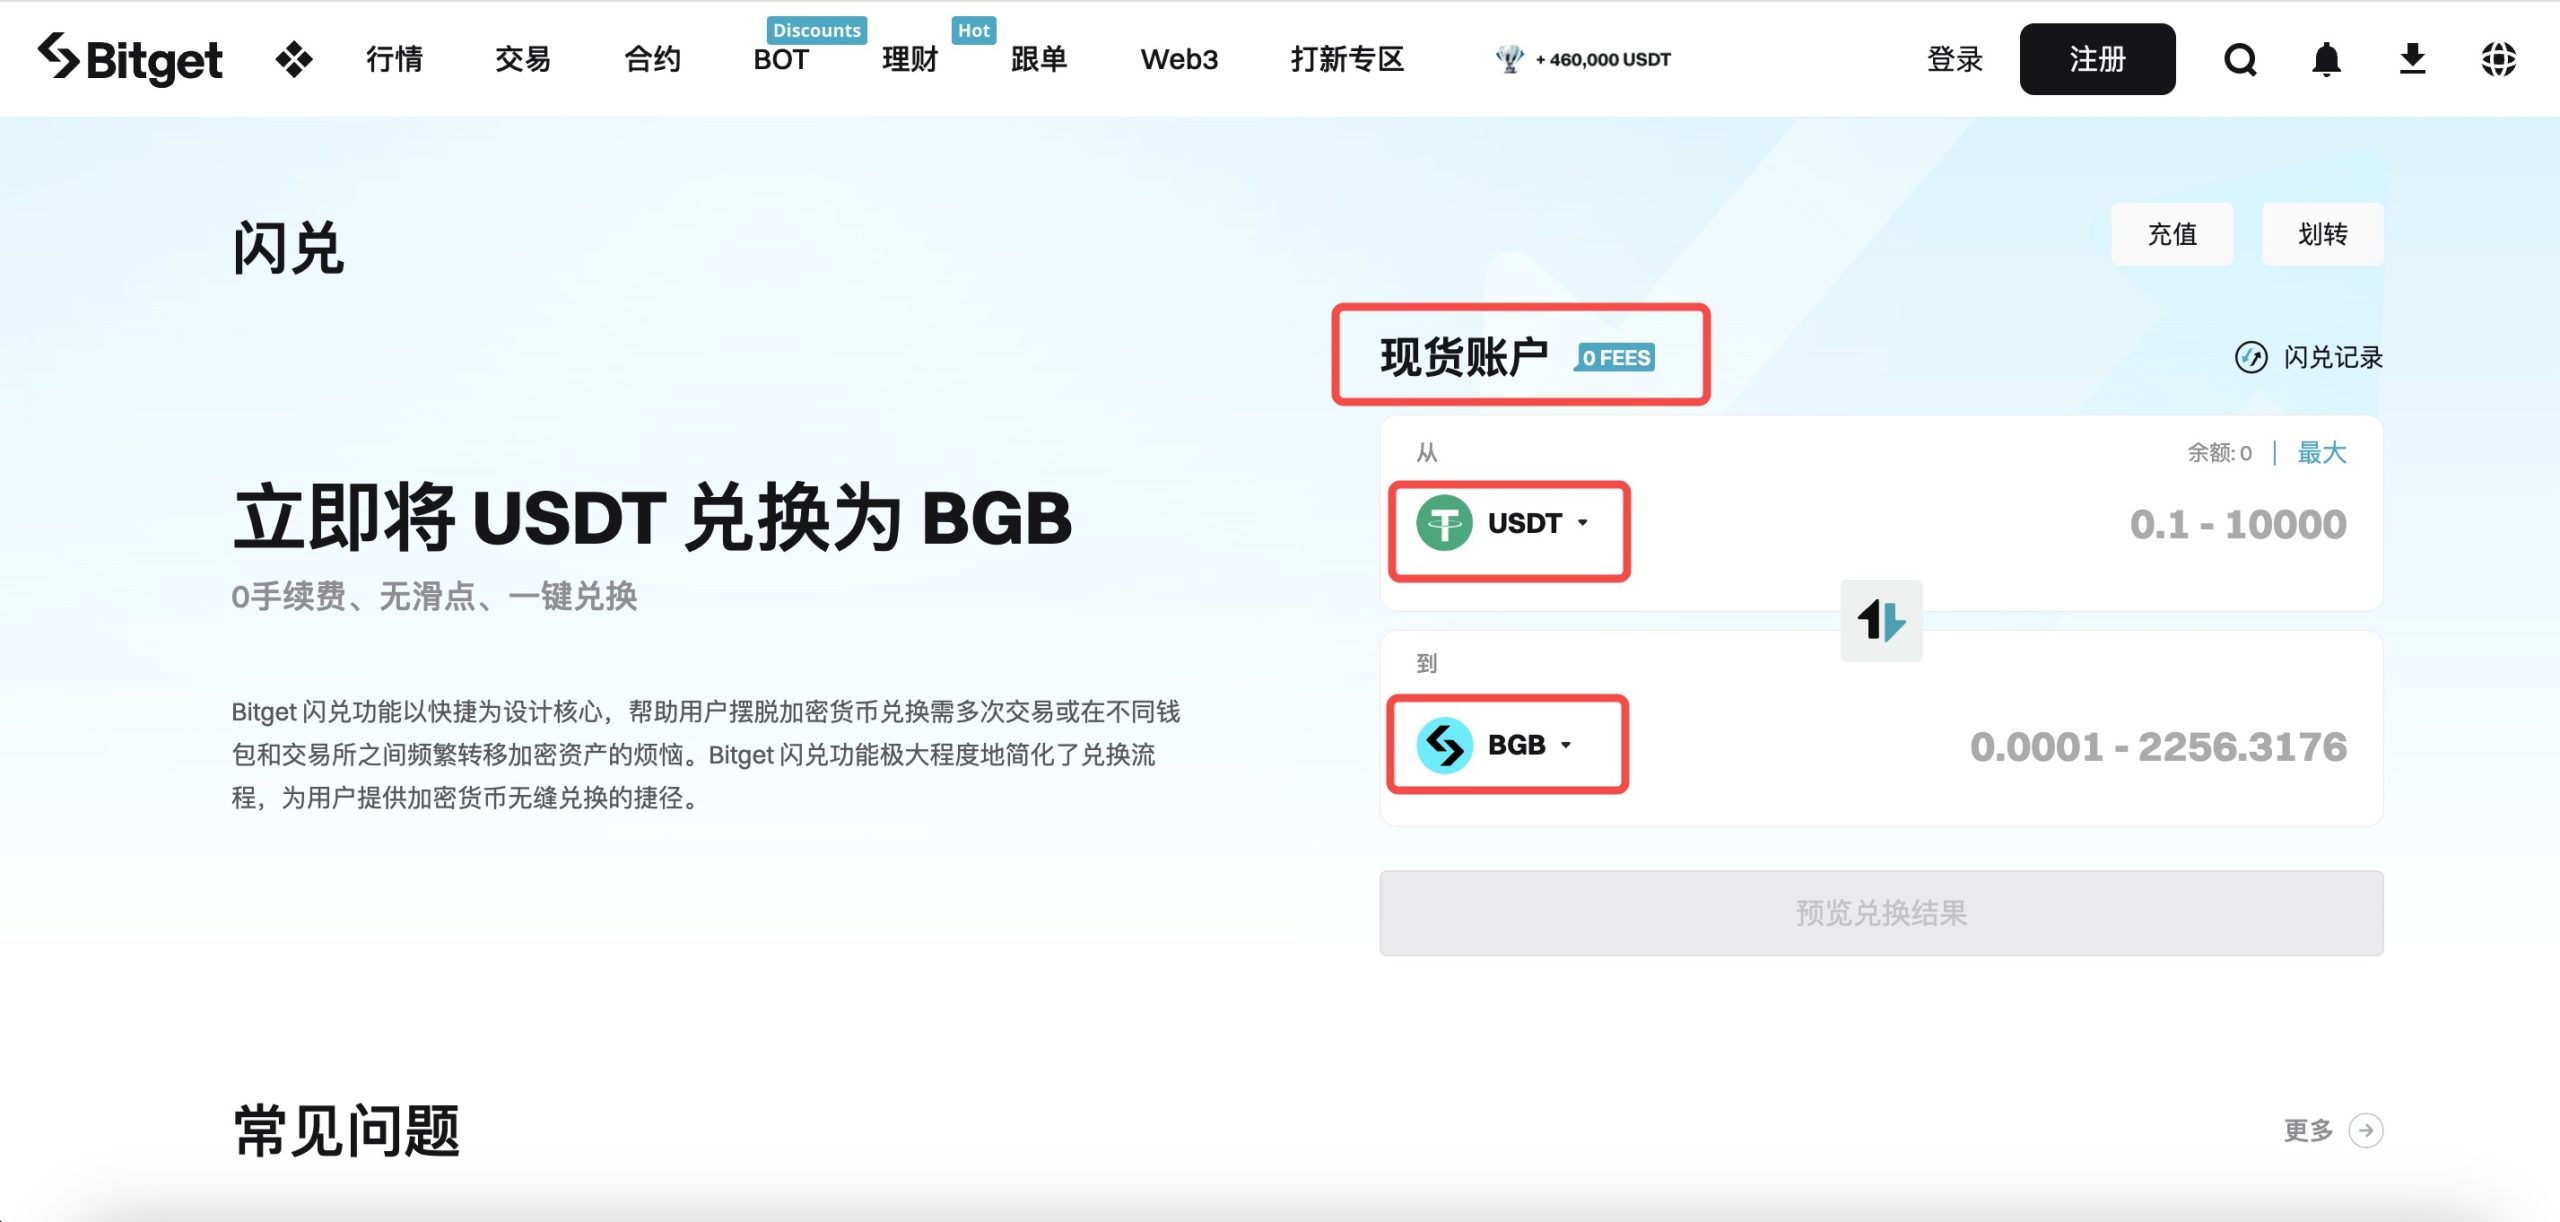
Task: Click the 充值 deposit button
Action: (x=2171, y=234)
